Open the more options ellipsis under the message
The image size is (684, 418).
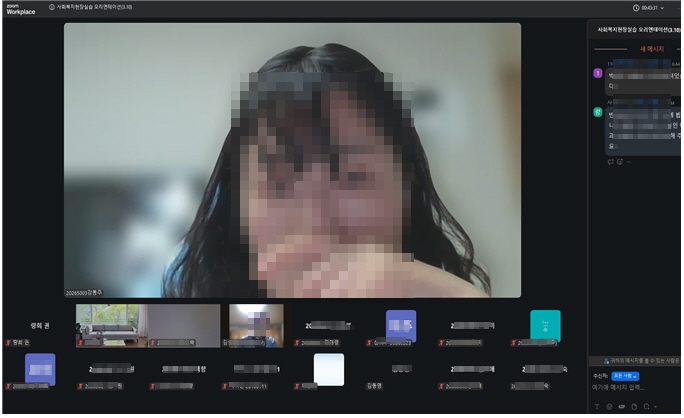pyautogui.click(x=629, y=161)
